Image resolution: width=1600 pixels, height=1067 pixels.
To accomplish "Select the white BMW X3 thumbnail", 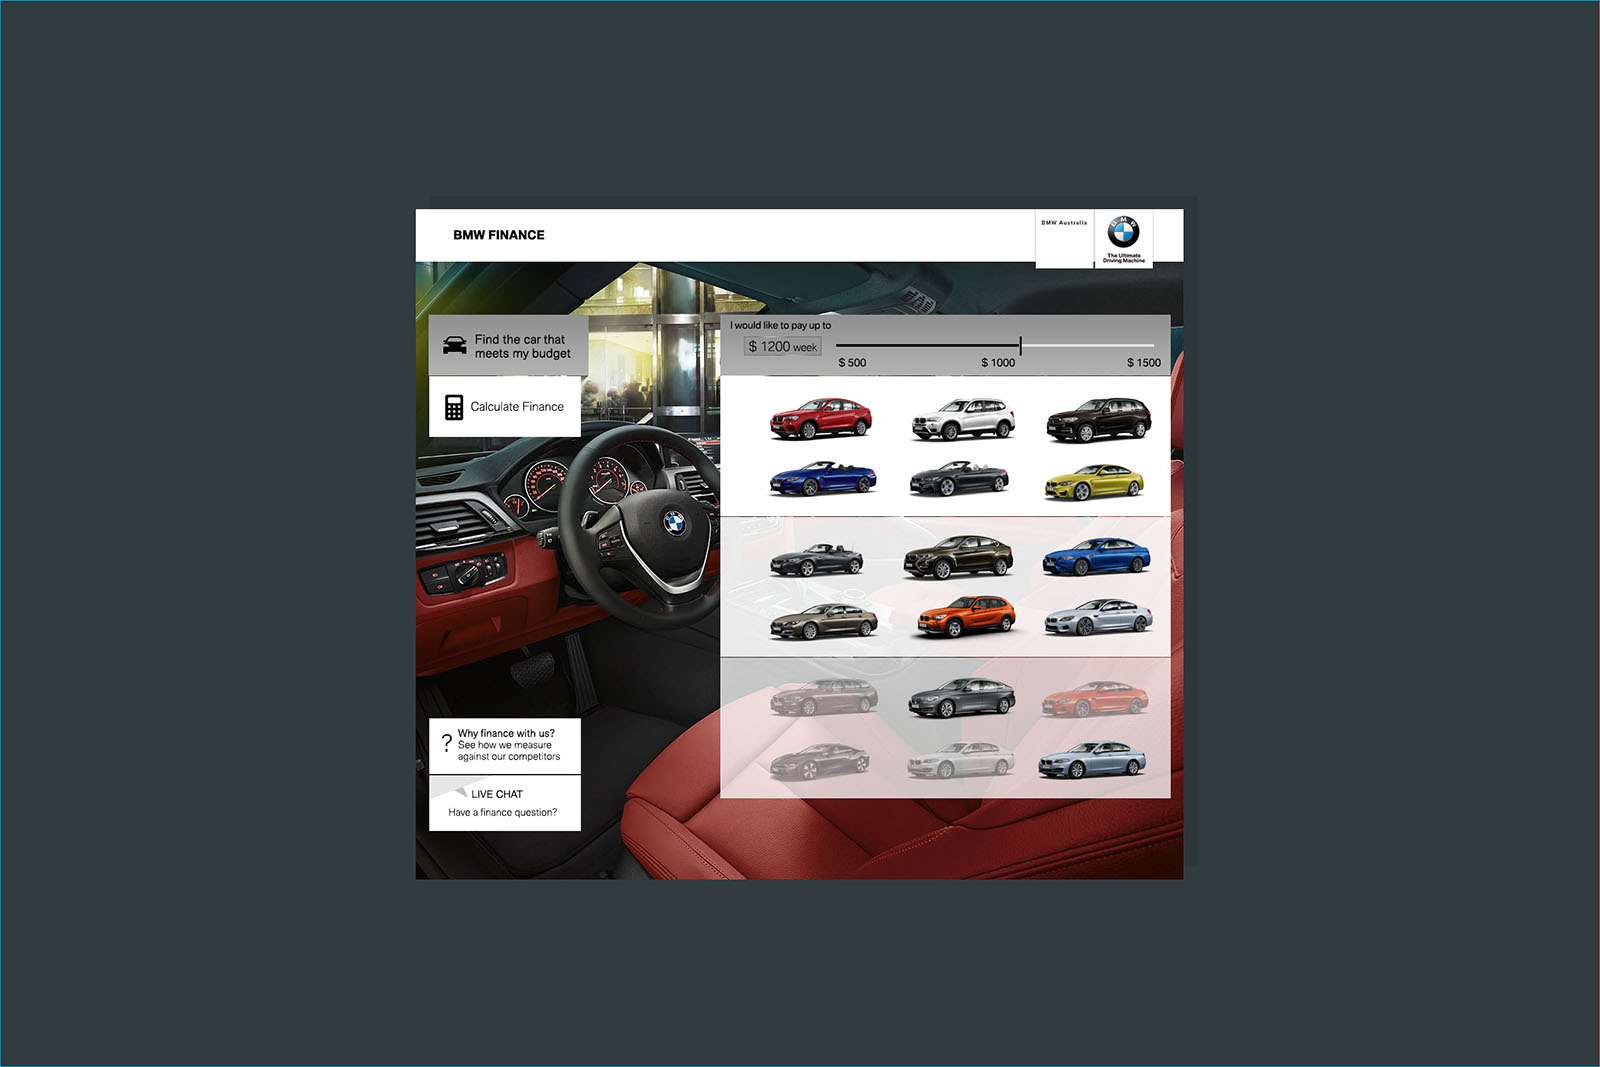I will pyautogui.click(x=963, y=418).
